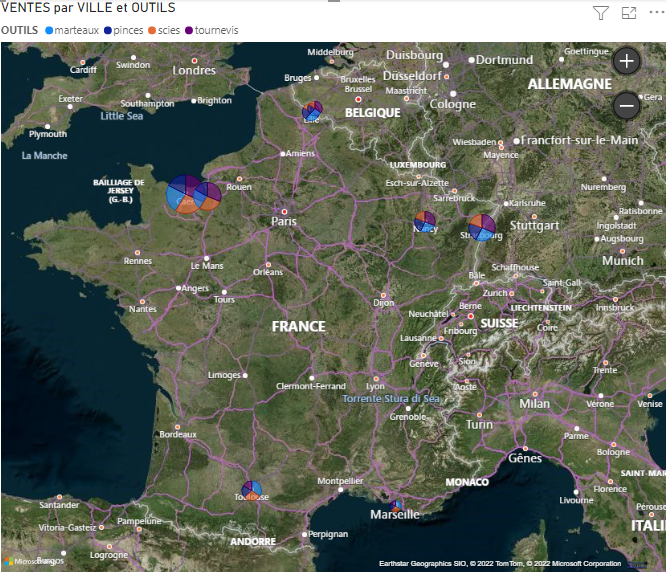Zoom out of the map with minus button
Screen dimensions: 666x572
626,105
